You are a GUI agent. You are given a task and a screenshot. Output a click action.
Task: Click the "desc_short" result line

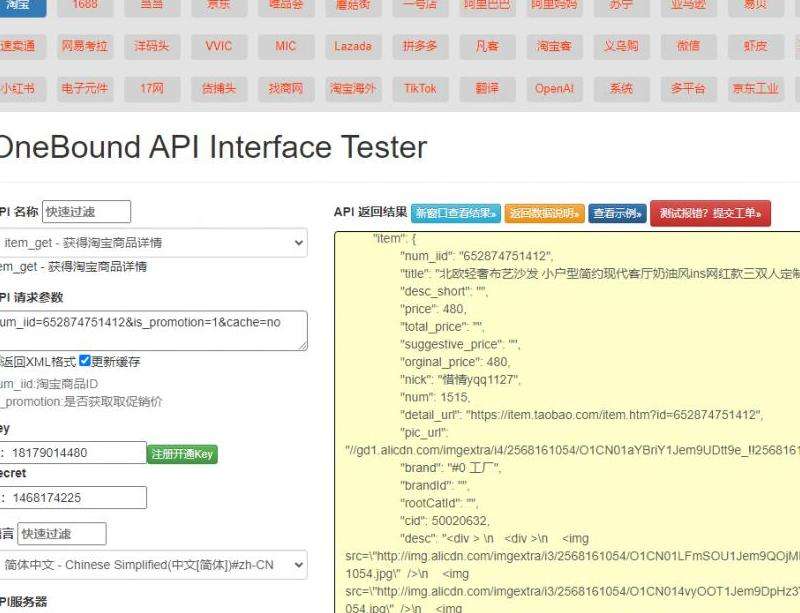[444, 291]
